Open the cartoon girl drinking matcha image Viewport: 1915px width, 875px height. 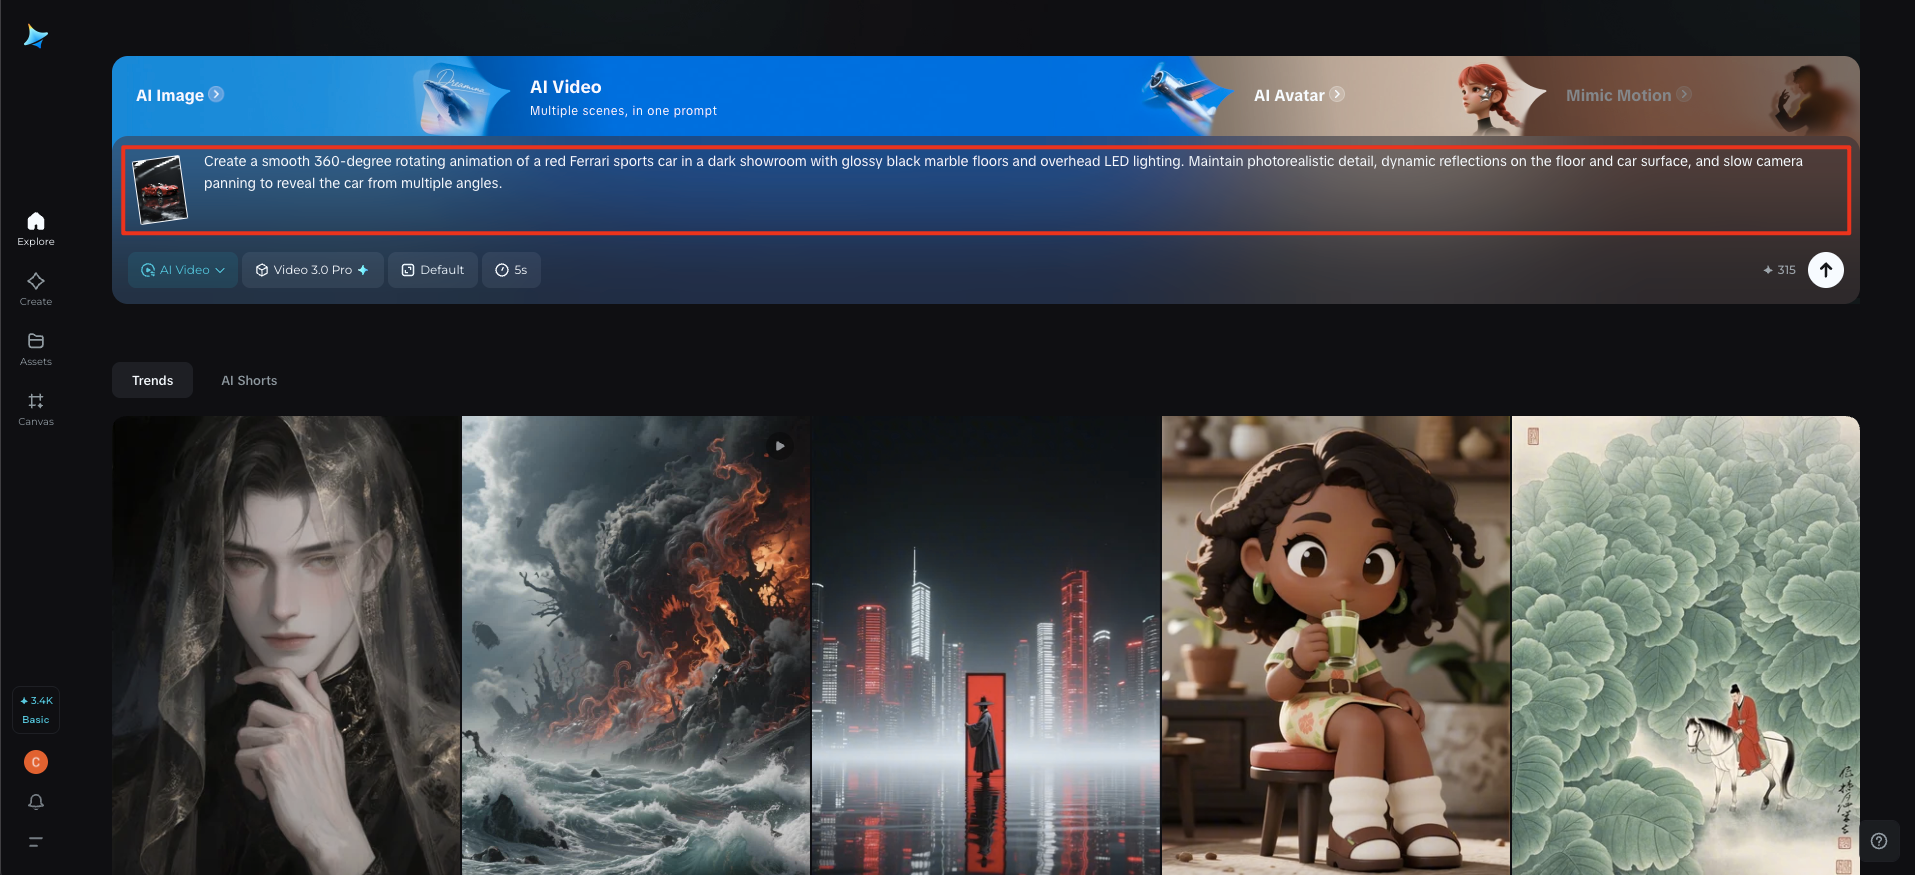click(x=1336, y=645)
